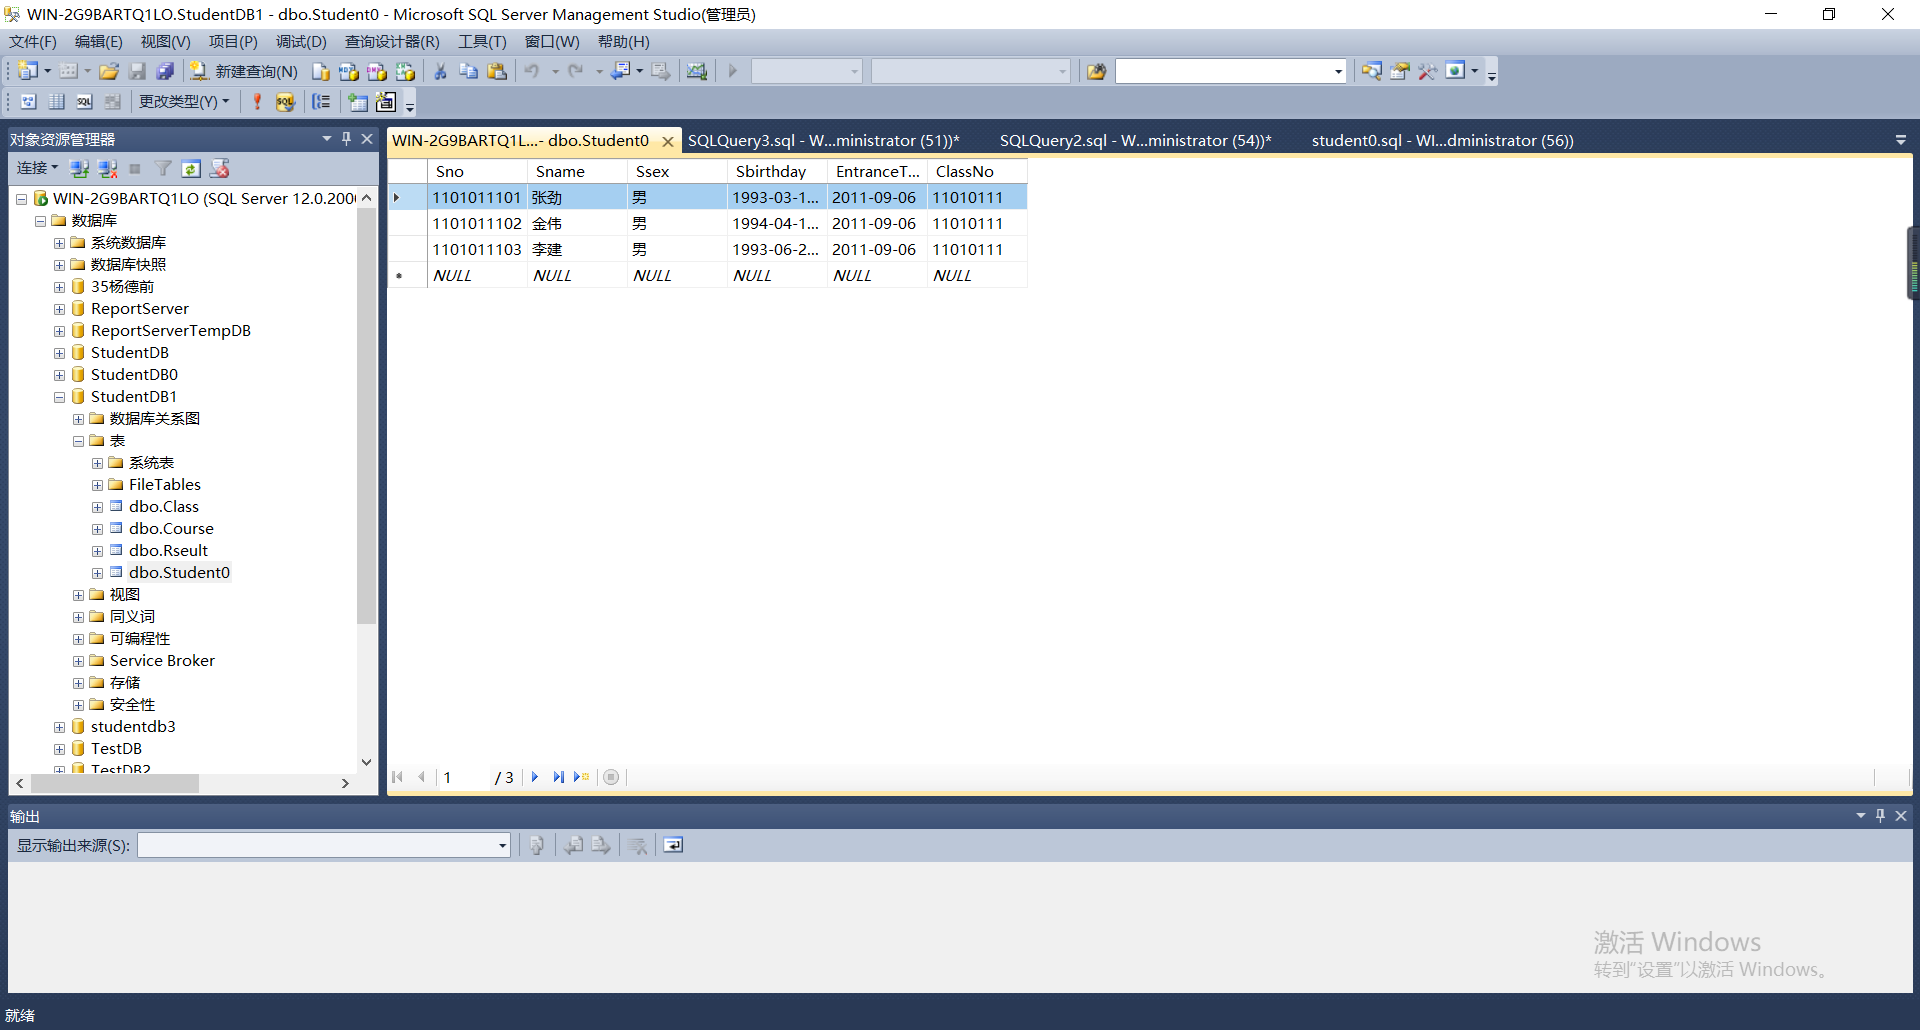
Task: Show the Diagram pane icon
Action: [29, 101]
